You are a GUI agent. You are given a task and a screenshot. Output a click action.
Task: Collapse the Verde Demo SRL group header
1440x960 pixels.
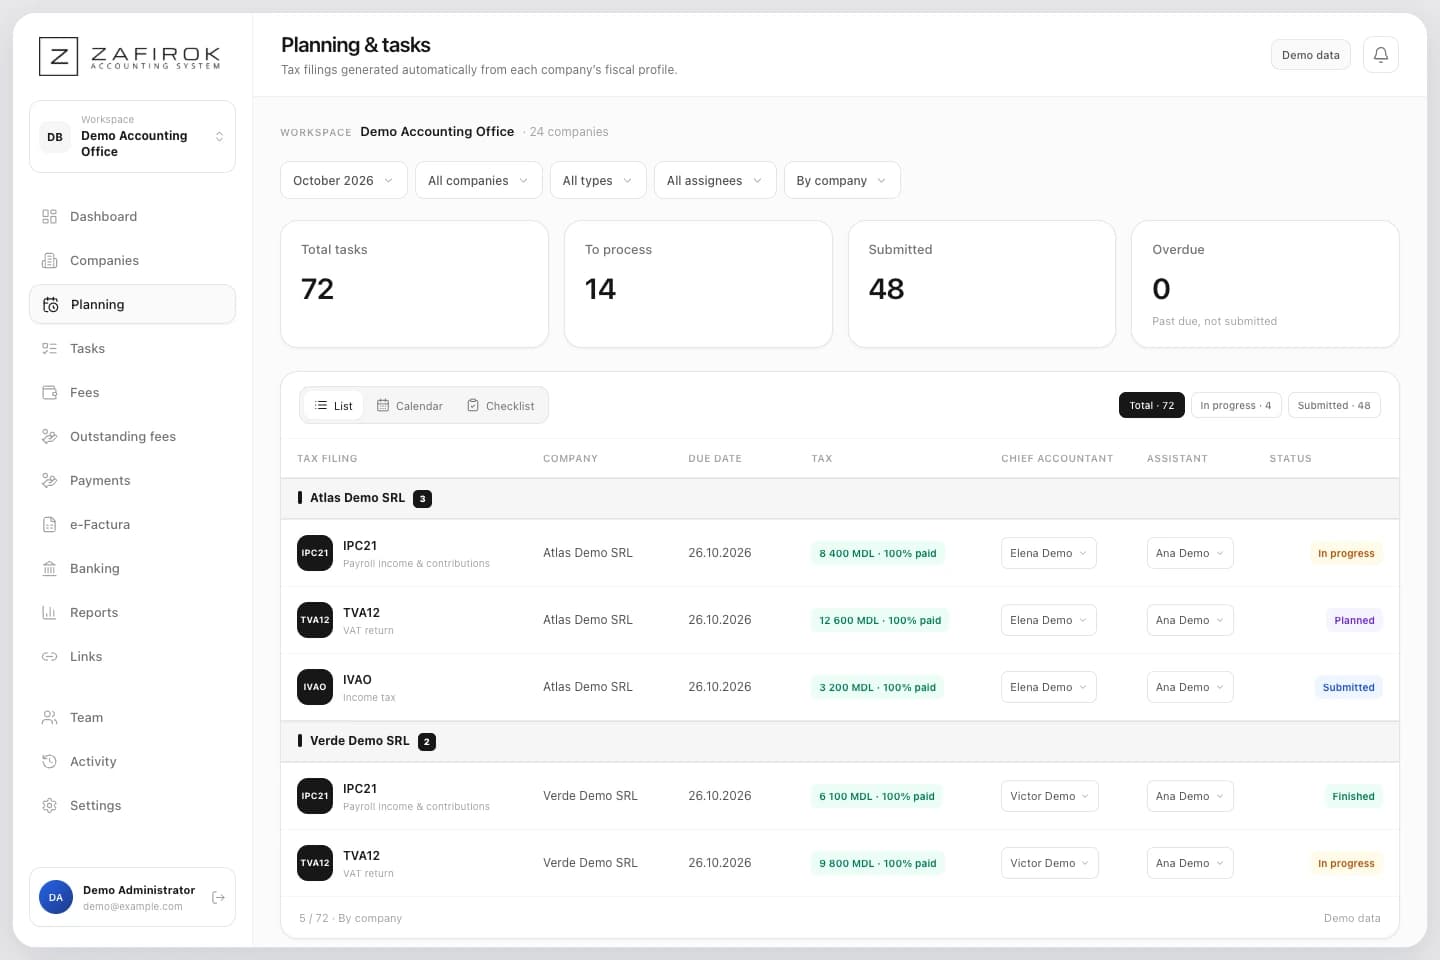(x=840, y=741)
